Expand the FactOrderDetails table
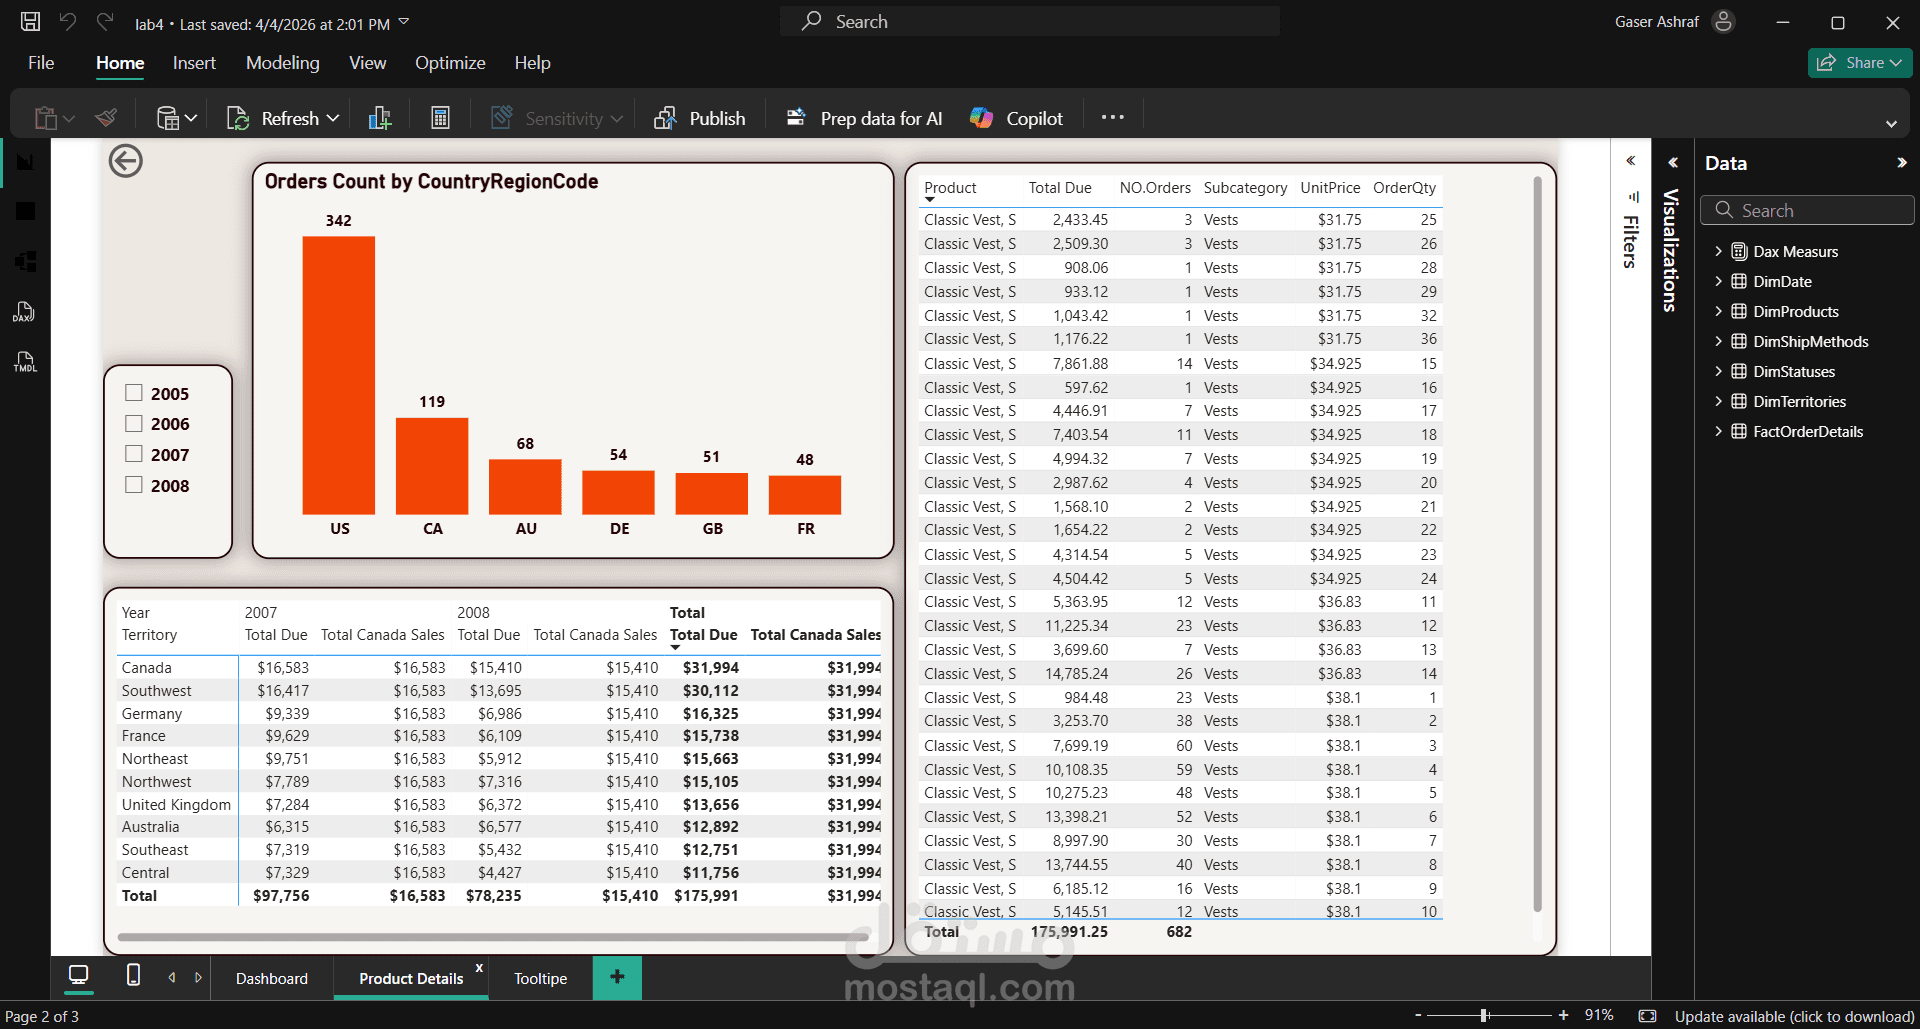The height and width of the screenshot is (1029, 1920). (1719, 431)
